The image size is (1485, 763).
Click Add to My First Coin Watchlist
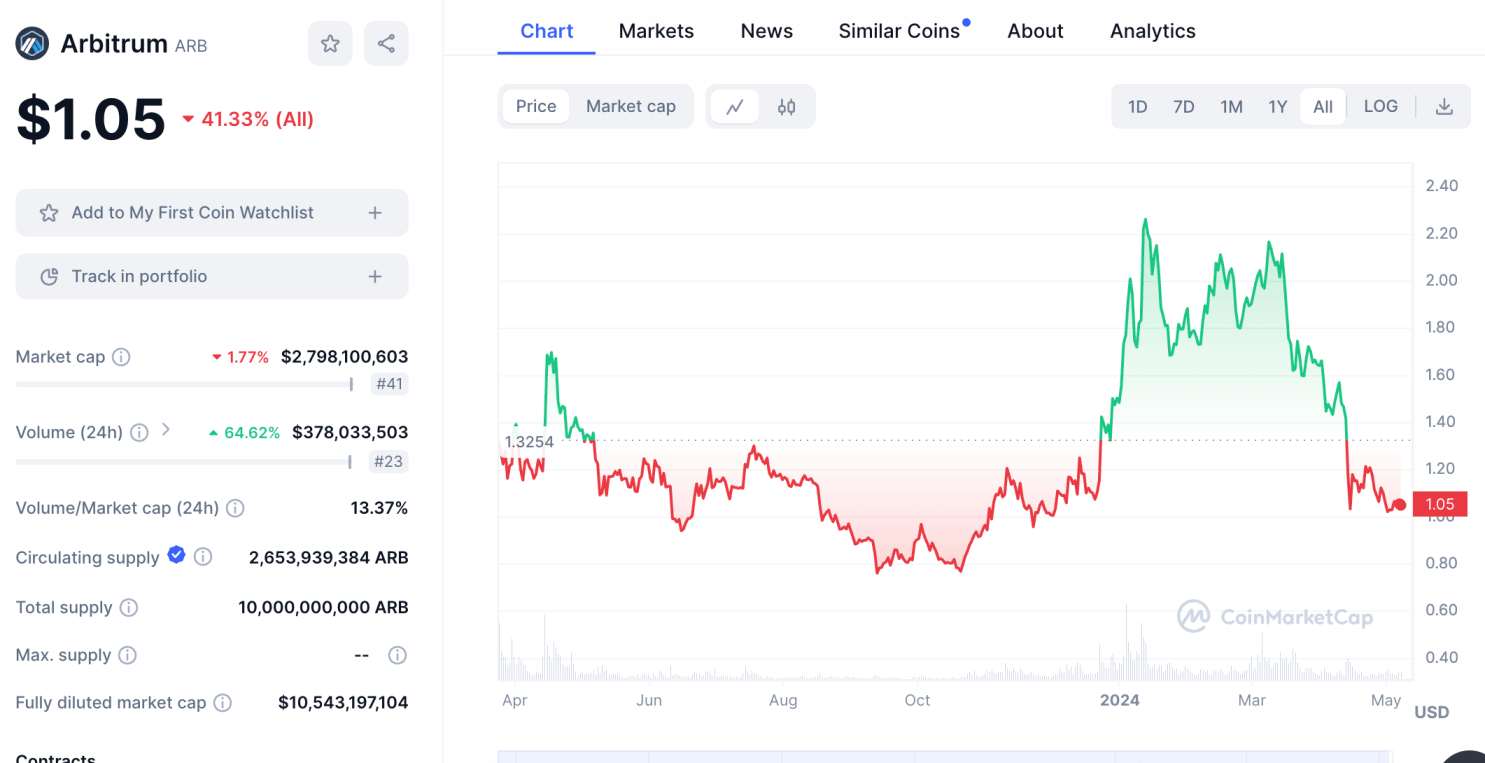pyautogui.click(x=212, y=212)
